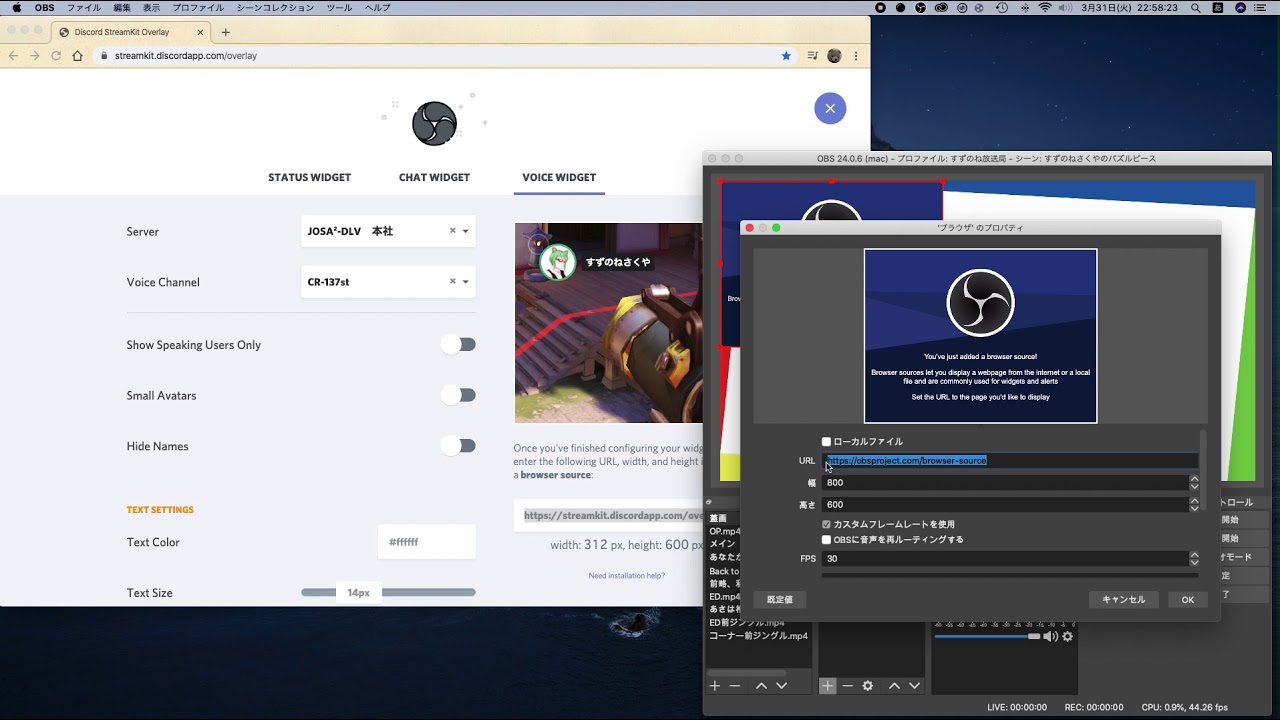Open the Apple menu
The image size is (1280, 720).
(16, 8)
